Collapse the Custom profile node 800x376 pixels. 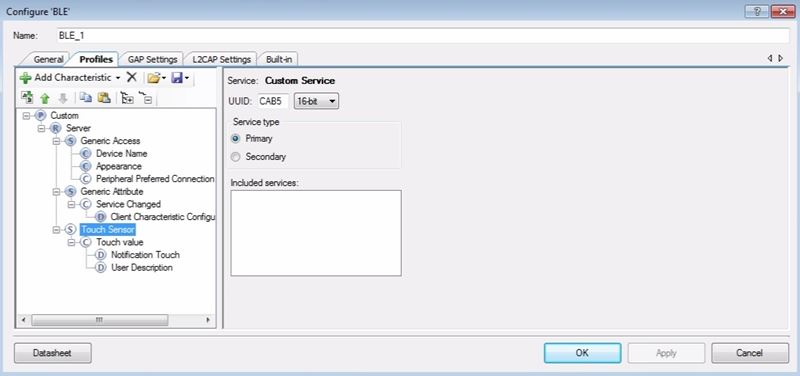point(26,116)
